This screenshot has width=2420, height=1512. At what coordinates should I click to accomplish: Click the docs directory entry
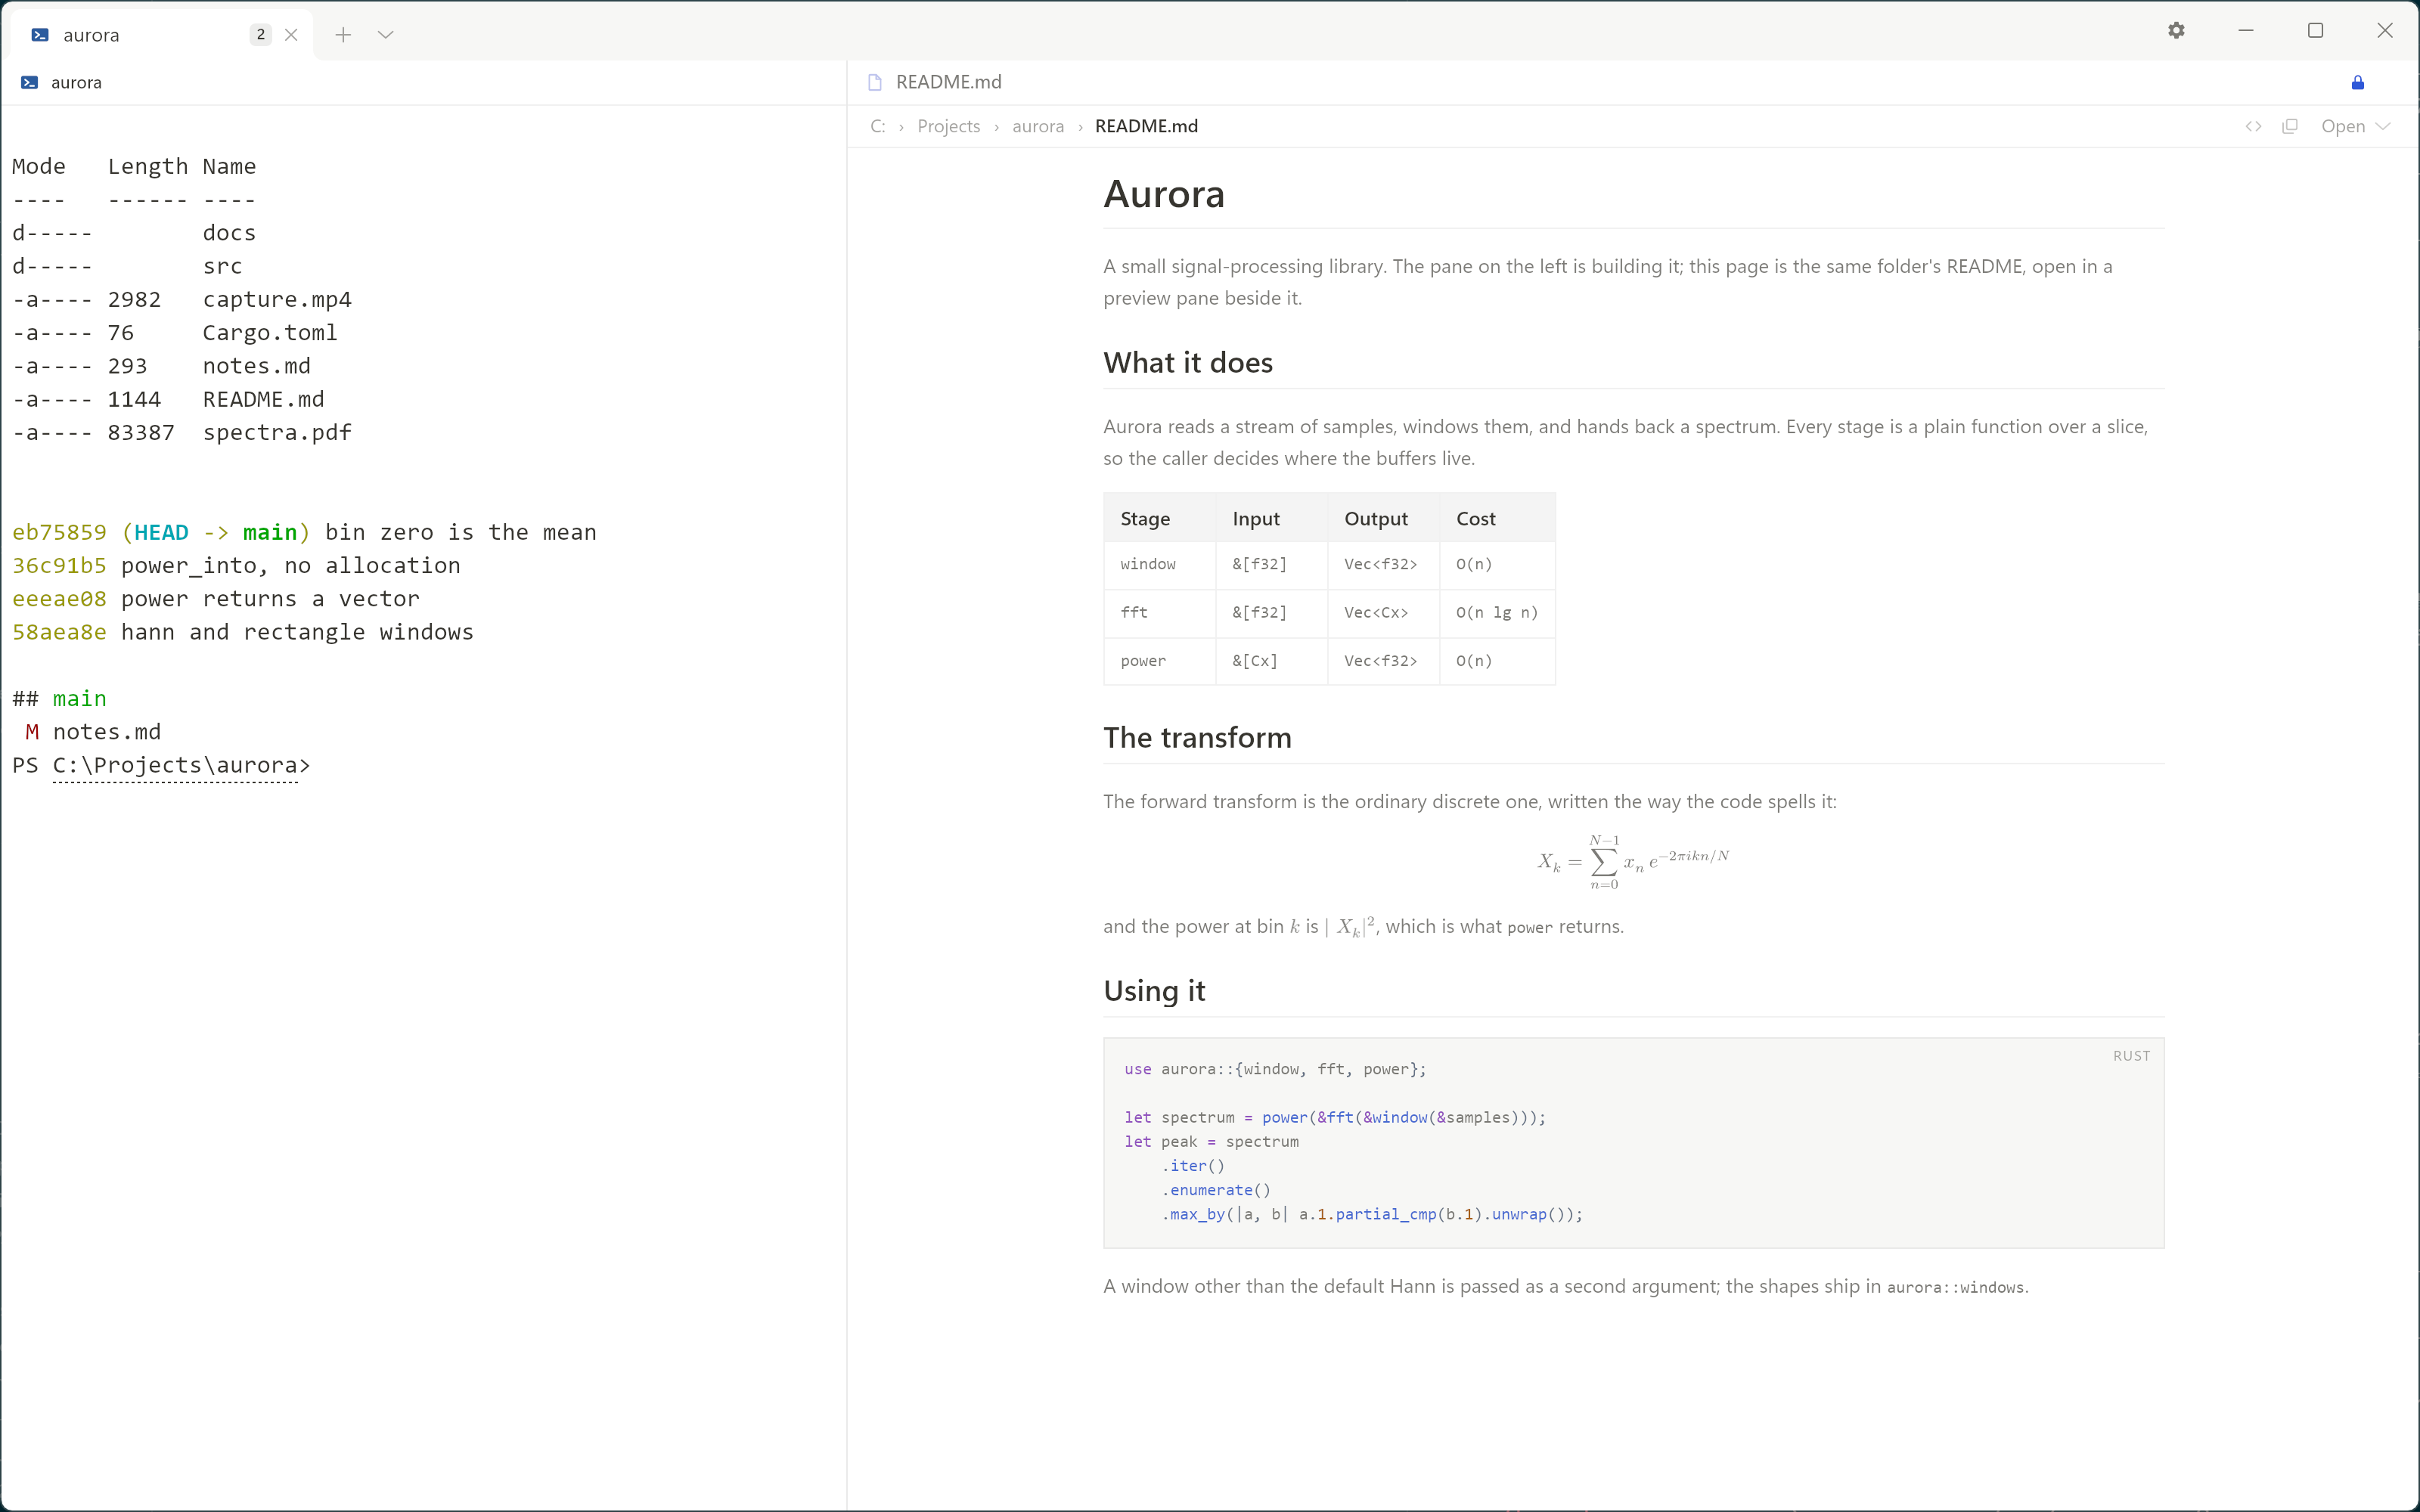(x=229, y=233)
